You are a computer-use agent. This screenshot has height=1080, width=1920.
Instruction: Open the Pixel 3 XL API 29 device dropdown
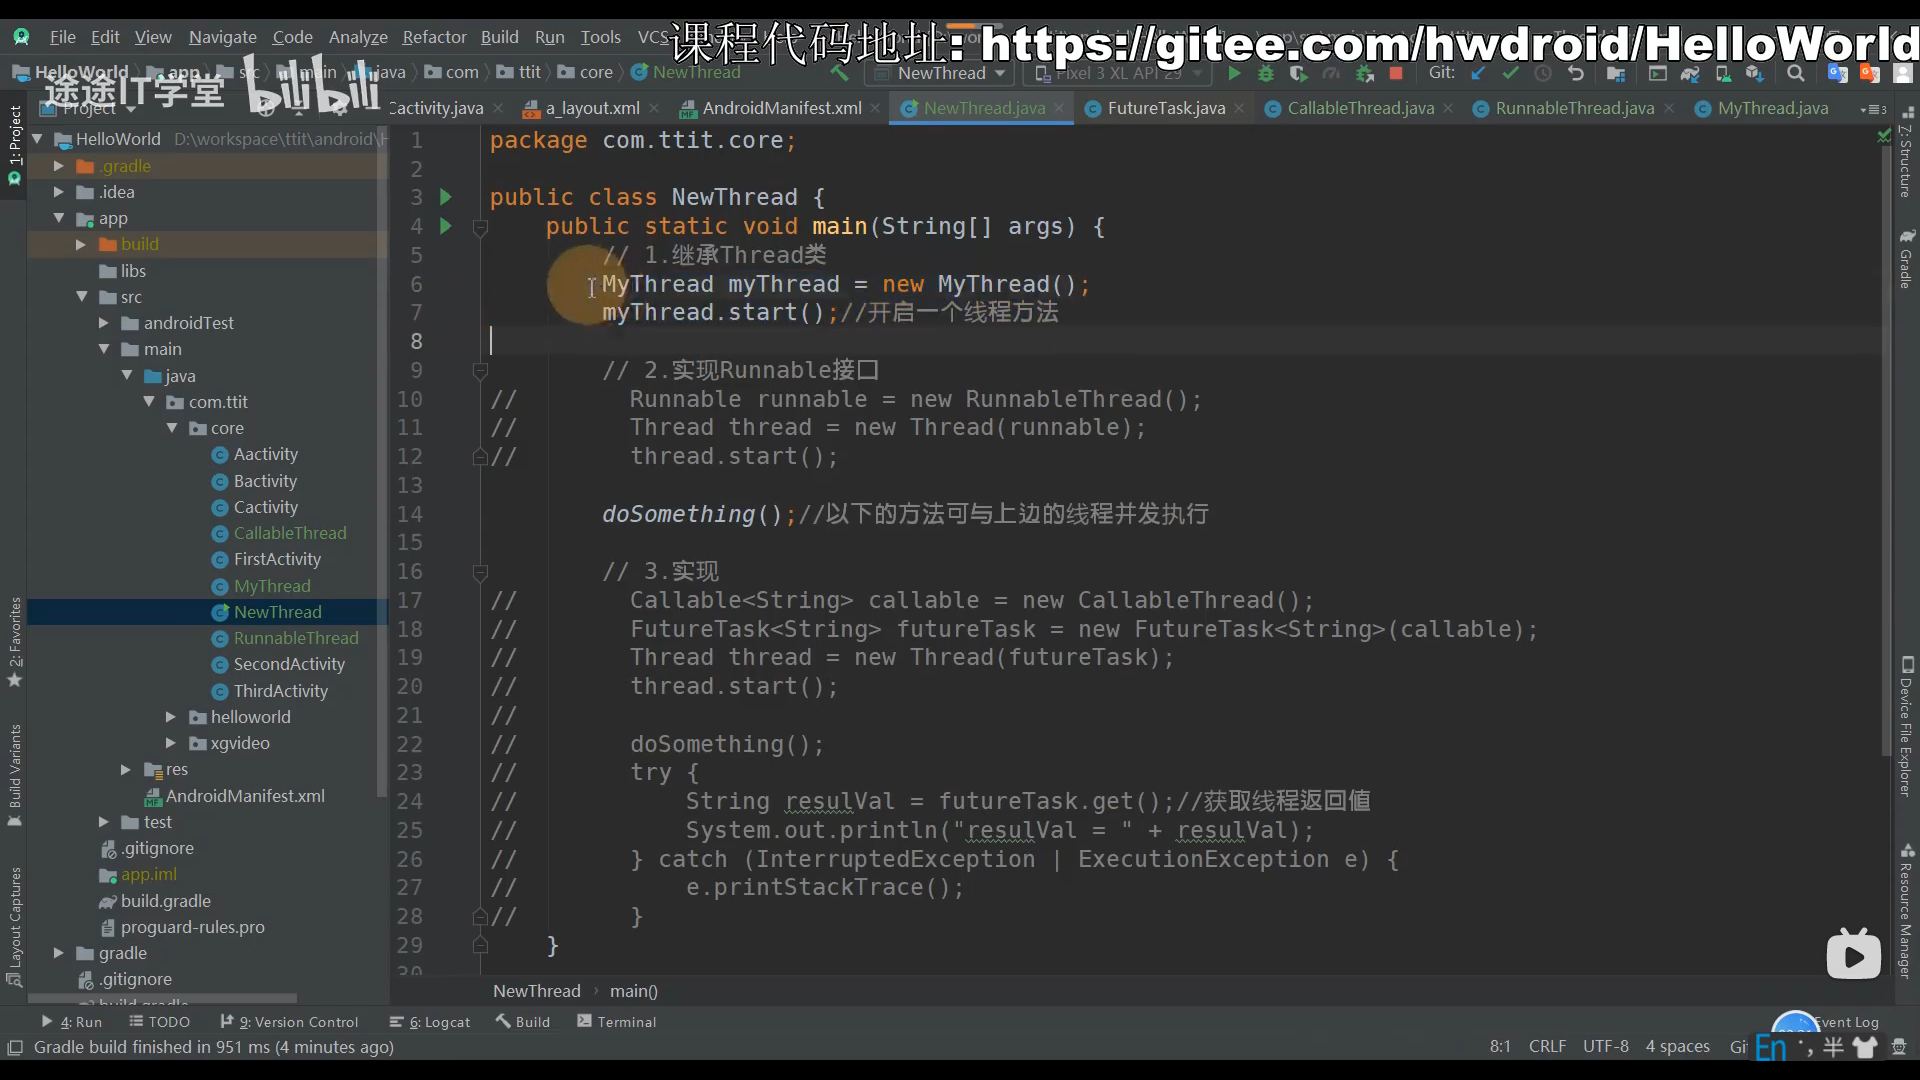click(1117, 73)
